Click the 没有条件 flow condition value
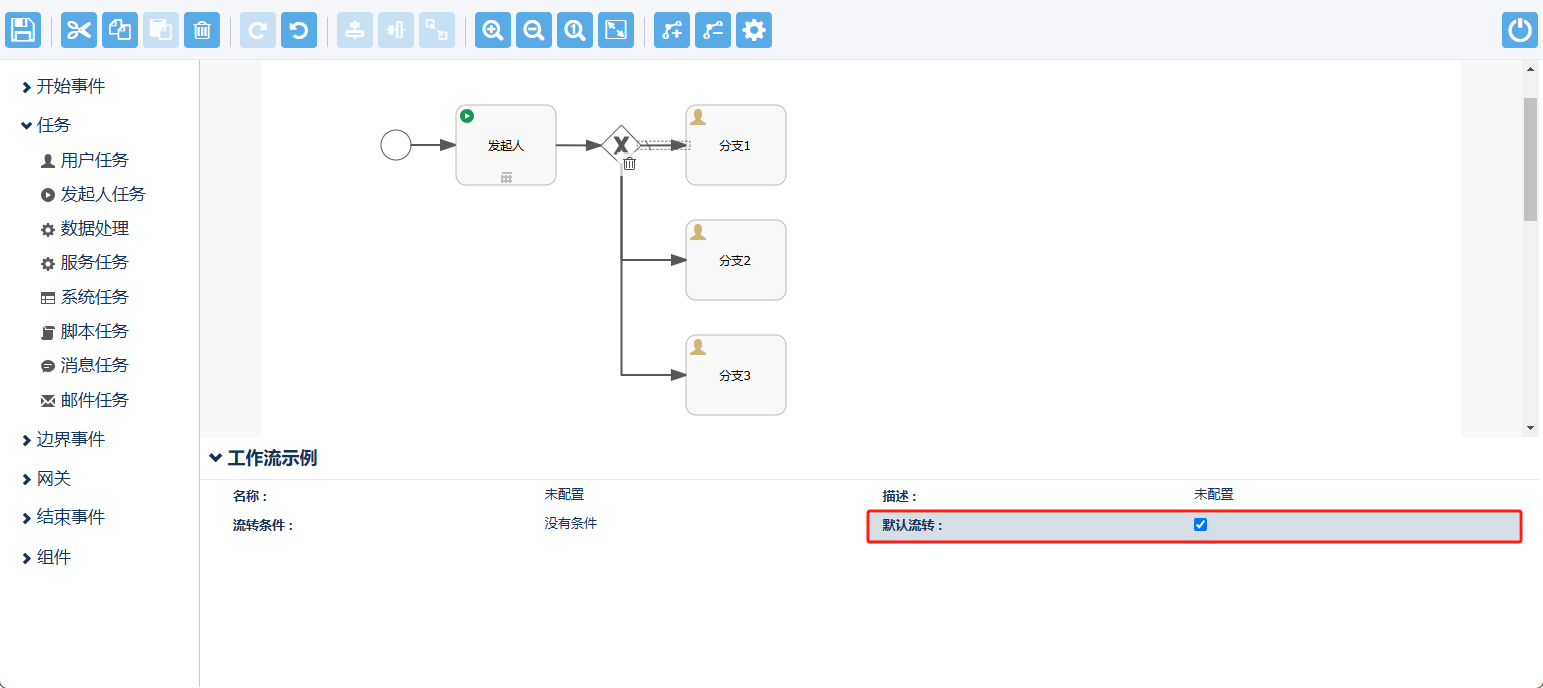Image resolution: width=1543 pixels, height=688 pixels. pos(571,523)
